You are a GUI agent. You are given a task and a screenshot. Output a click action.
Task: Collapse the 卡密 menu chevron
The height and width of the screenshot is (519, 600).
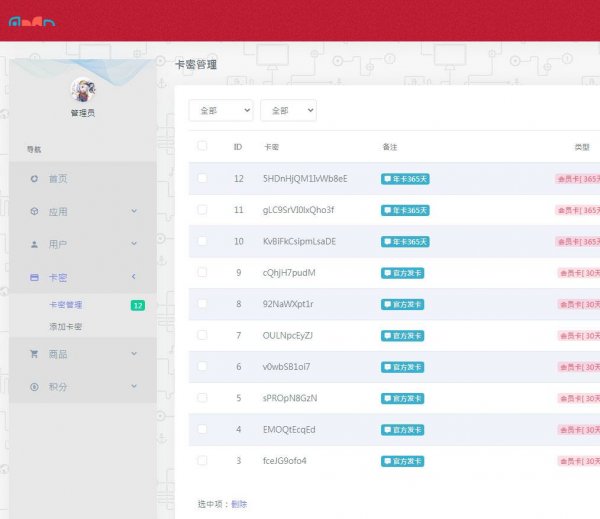(134, 276)
